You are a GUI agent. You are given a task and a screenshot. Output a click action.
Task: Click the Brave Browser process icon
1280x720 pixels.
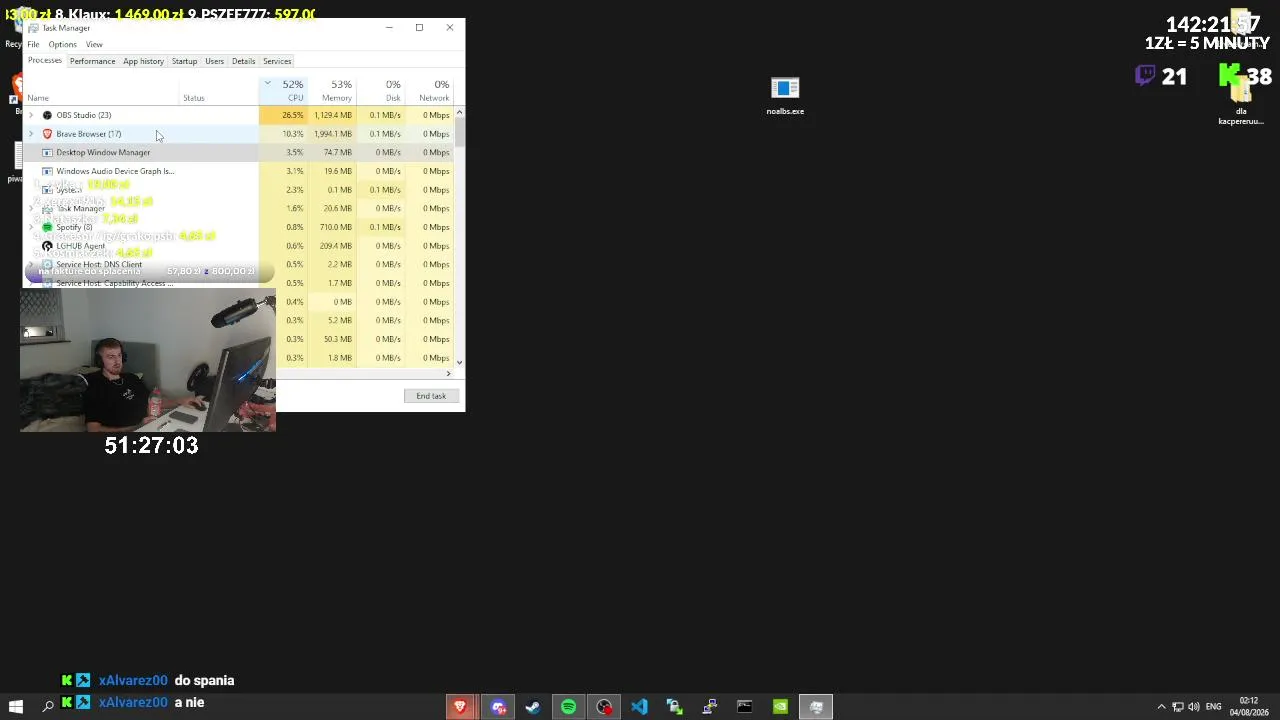tap(47, 134)
